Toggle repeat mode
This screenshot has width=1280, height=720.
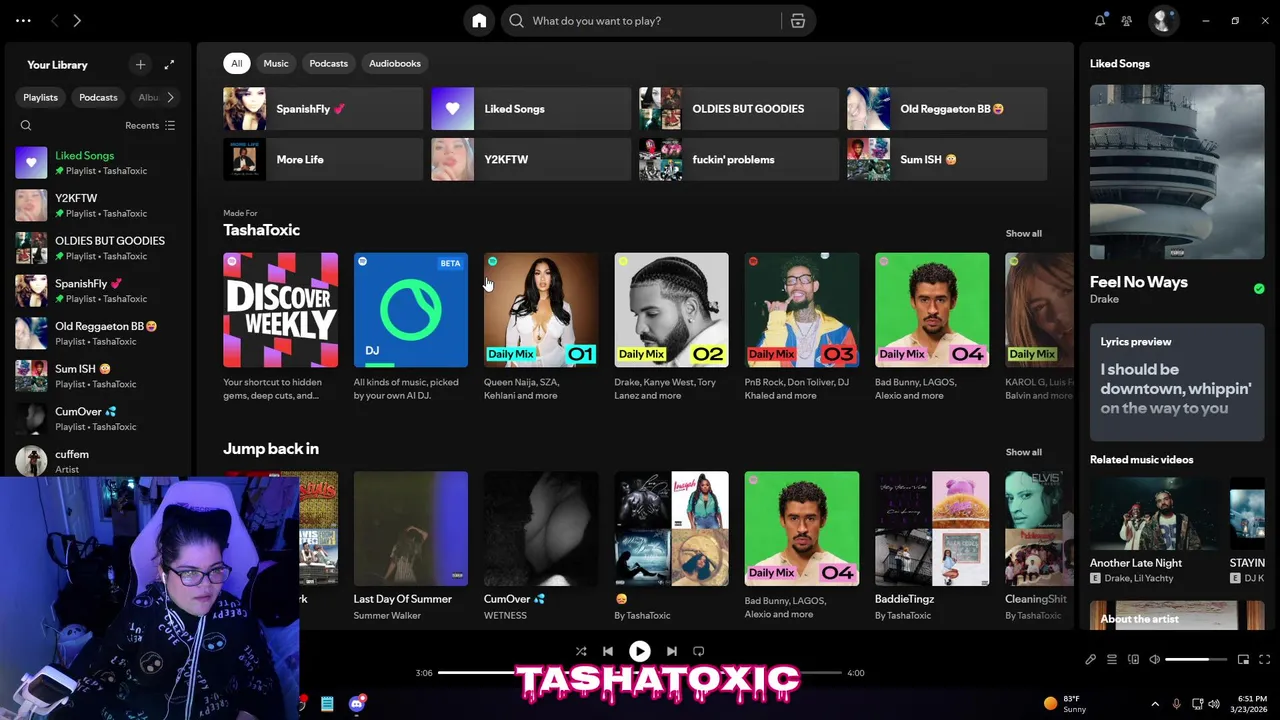coord(699,651)
